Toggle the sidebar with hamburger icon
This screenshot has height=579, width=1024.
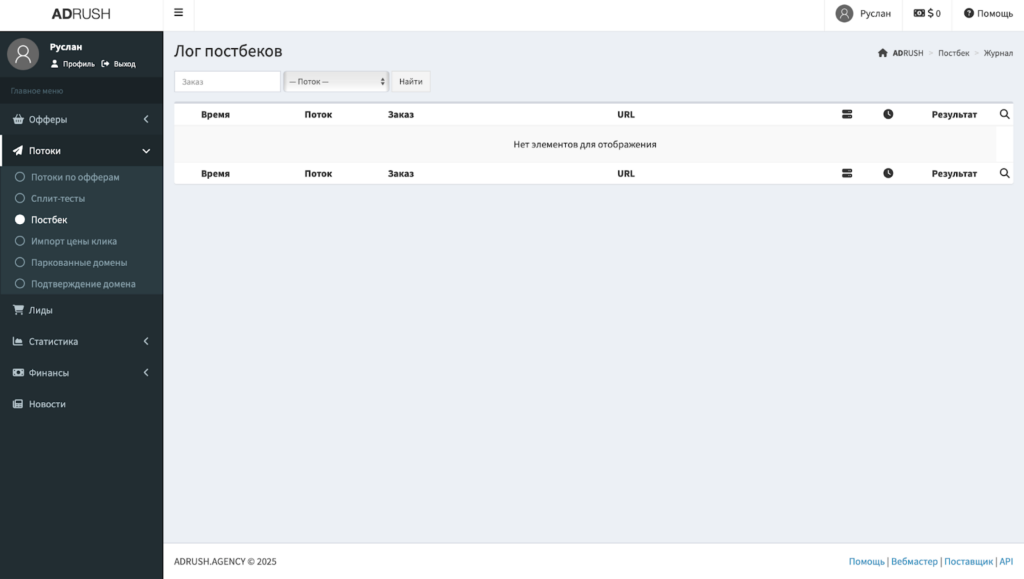pyautogui.click(x=178, y=13)
